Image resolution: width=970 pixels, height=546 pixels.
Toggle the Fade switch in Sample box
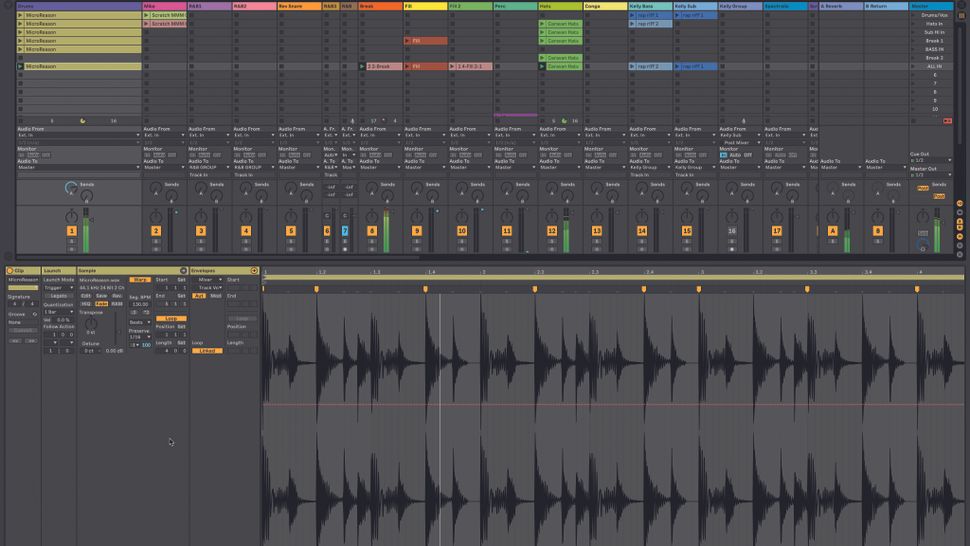coord(101,304)
